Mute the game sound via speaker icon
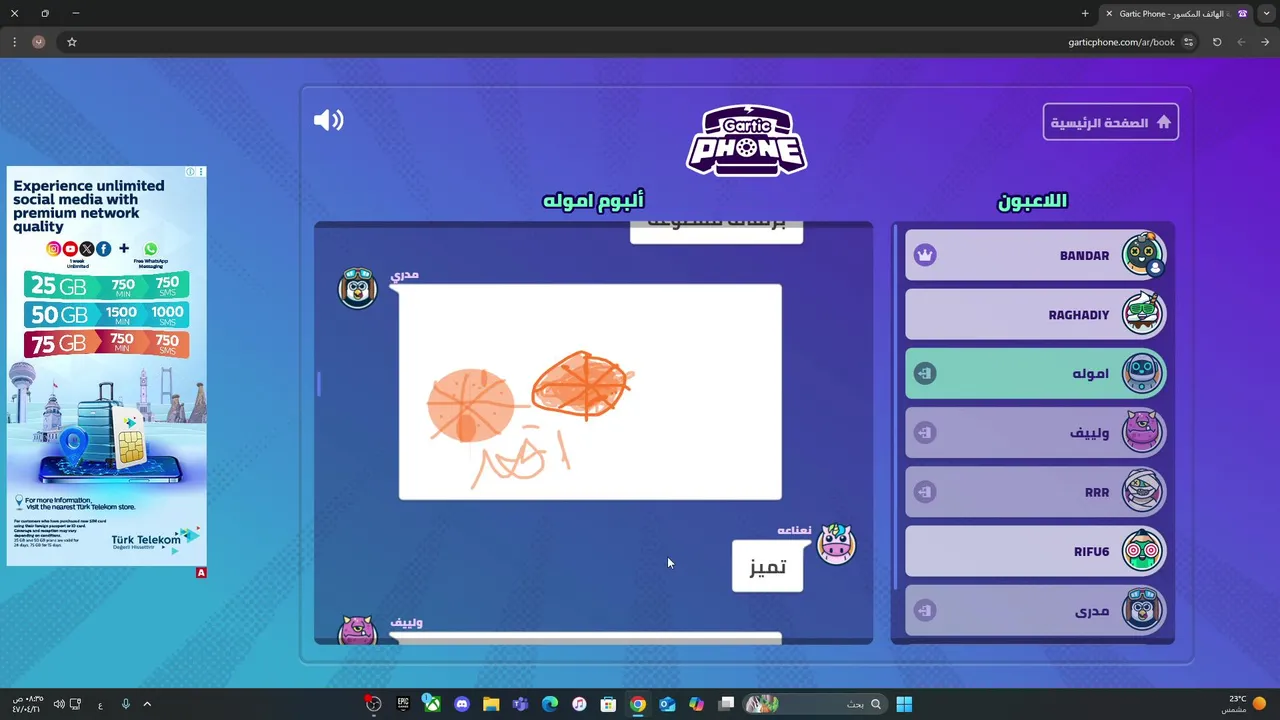This screenshot has height=720, width=1280. pos(328,121)
